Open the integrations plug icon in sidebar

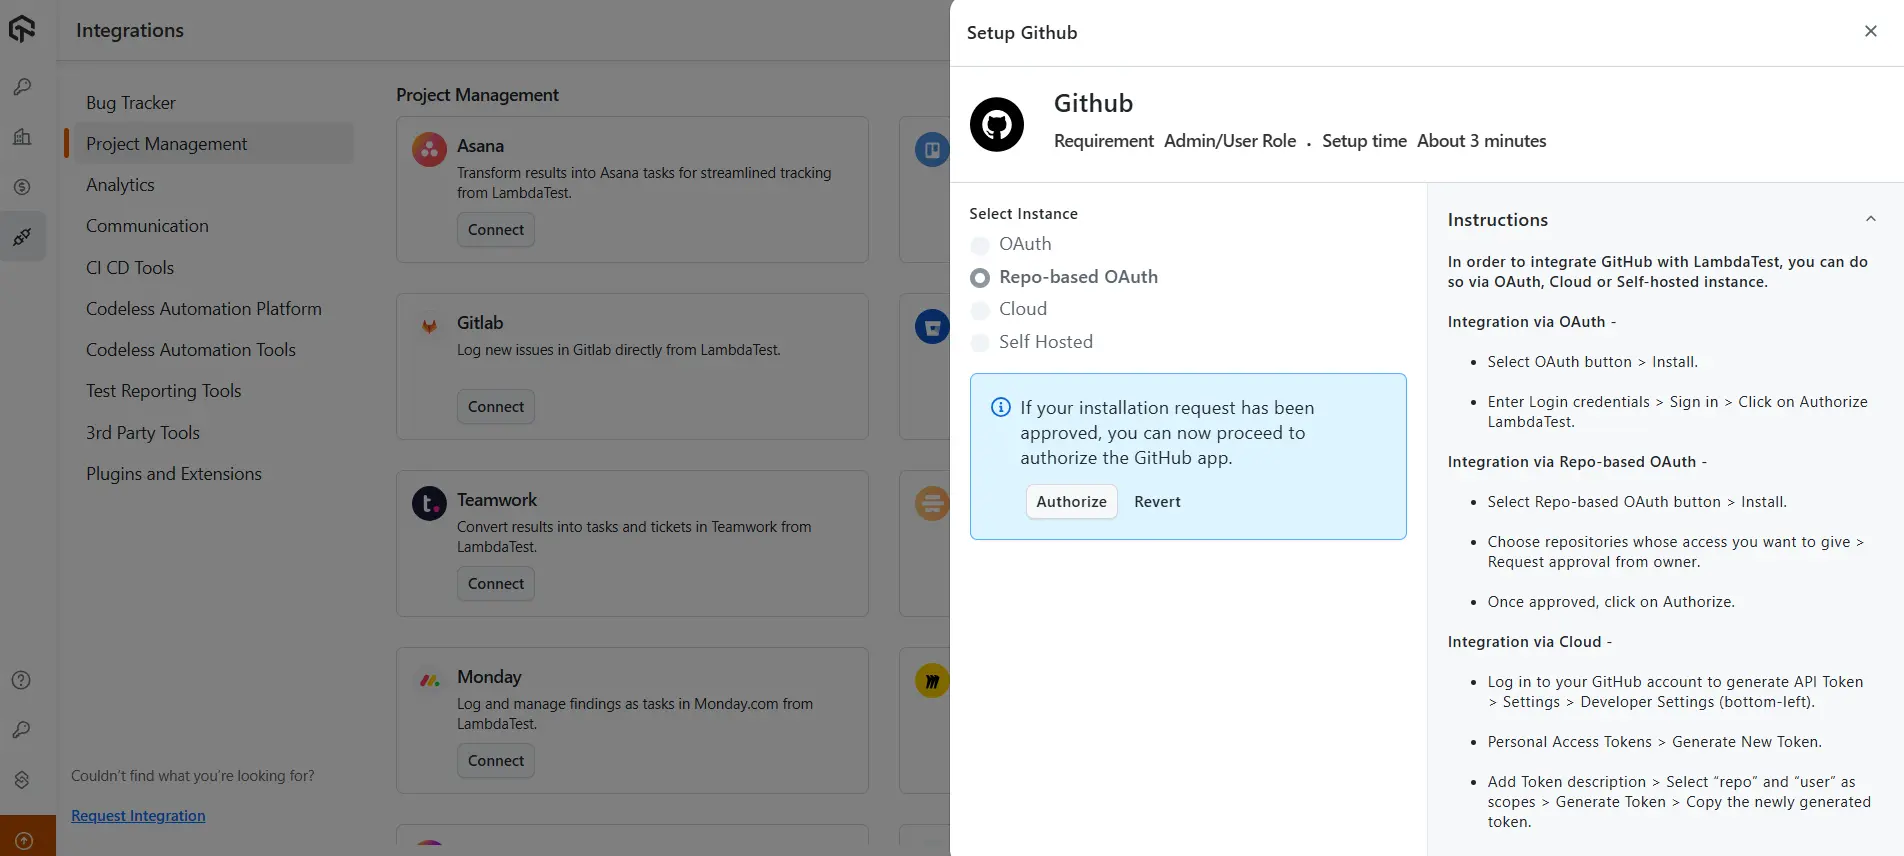(x=22, y=237)
